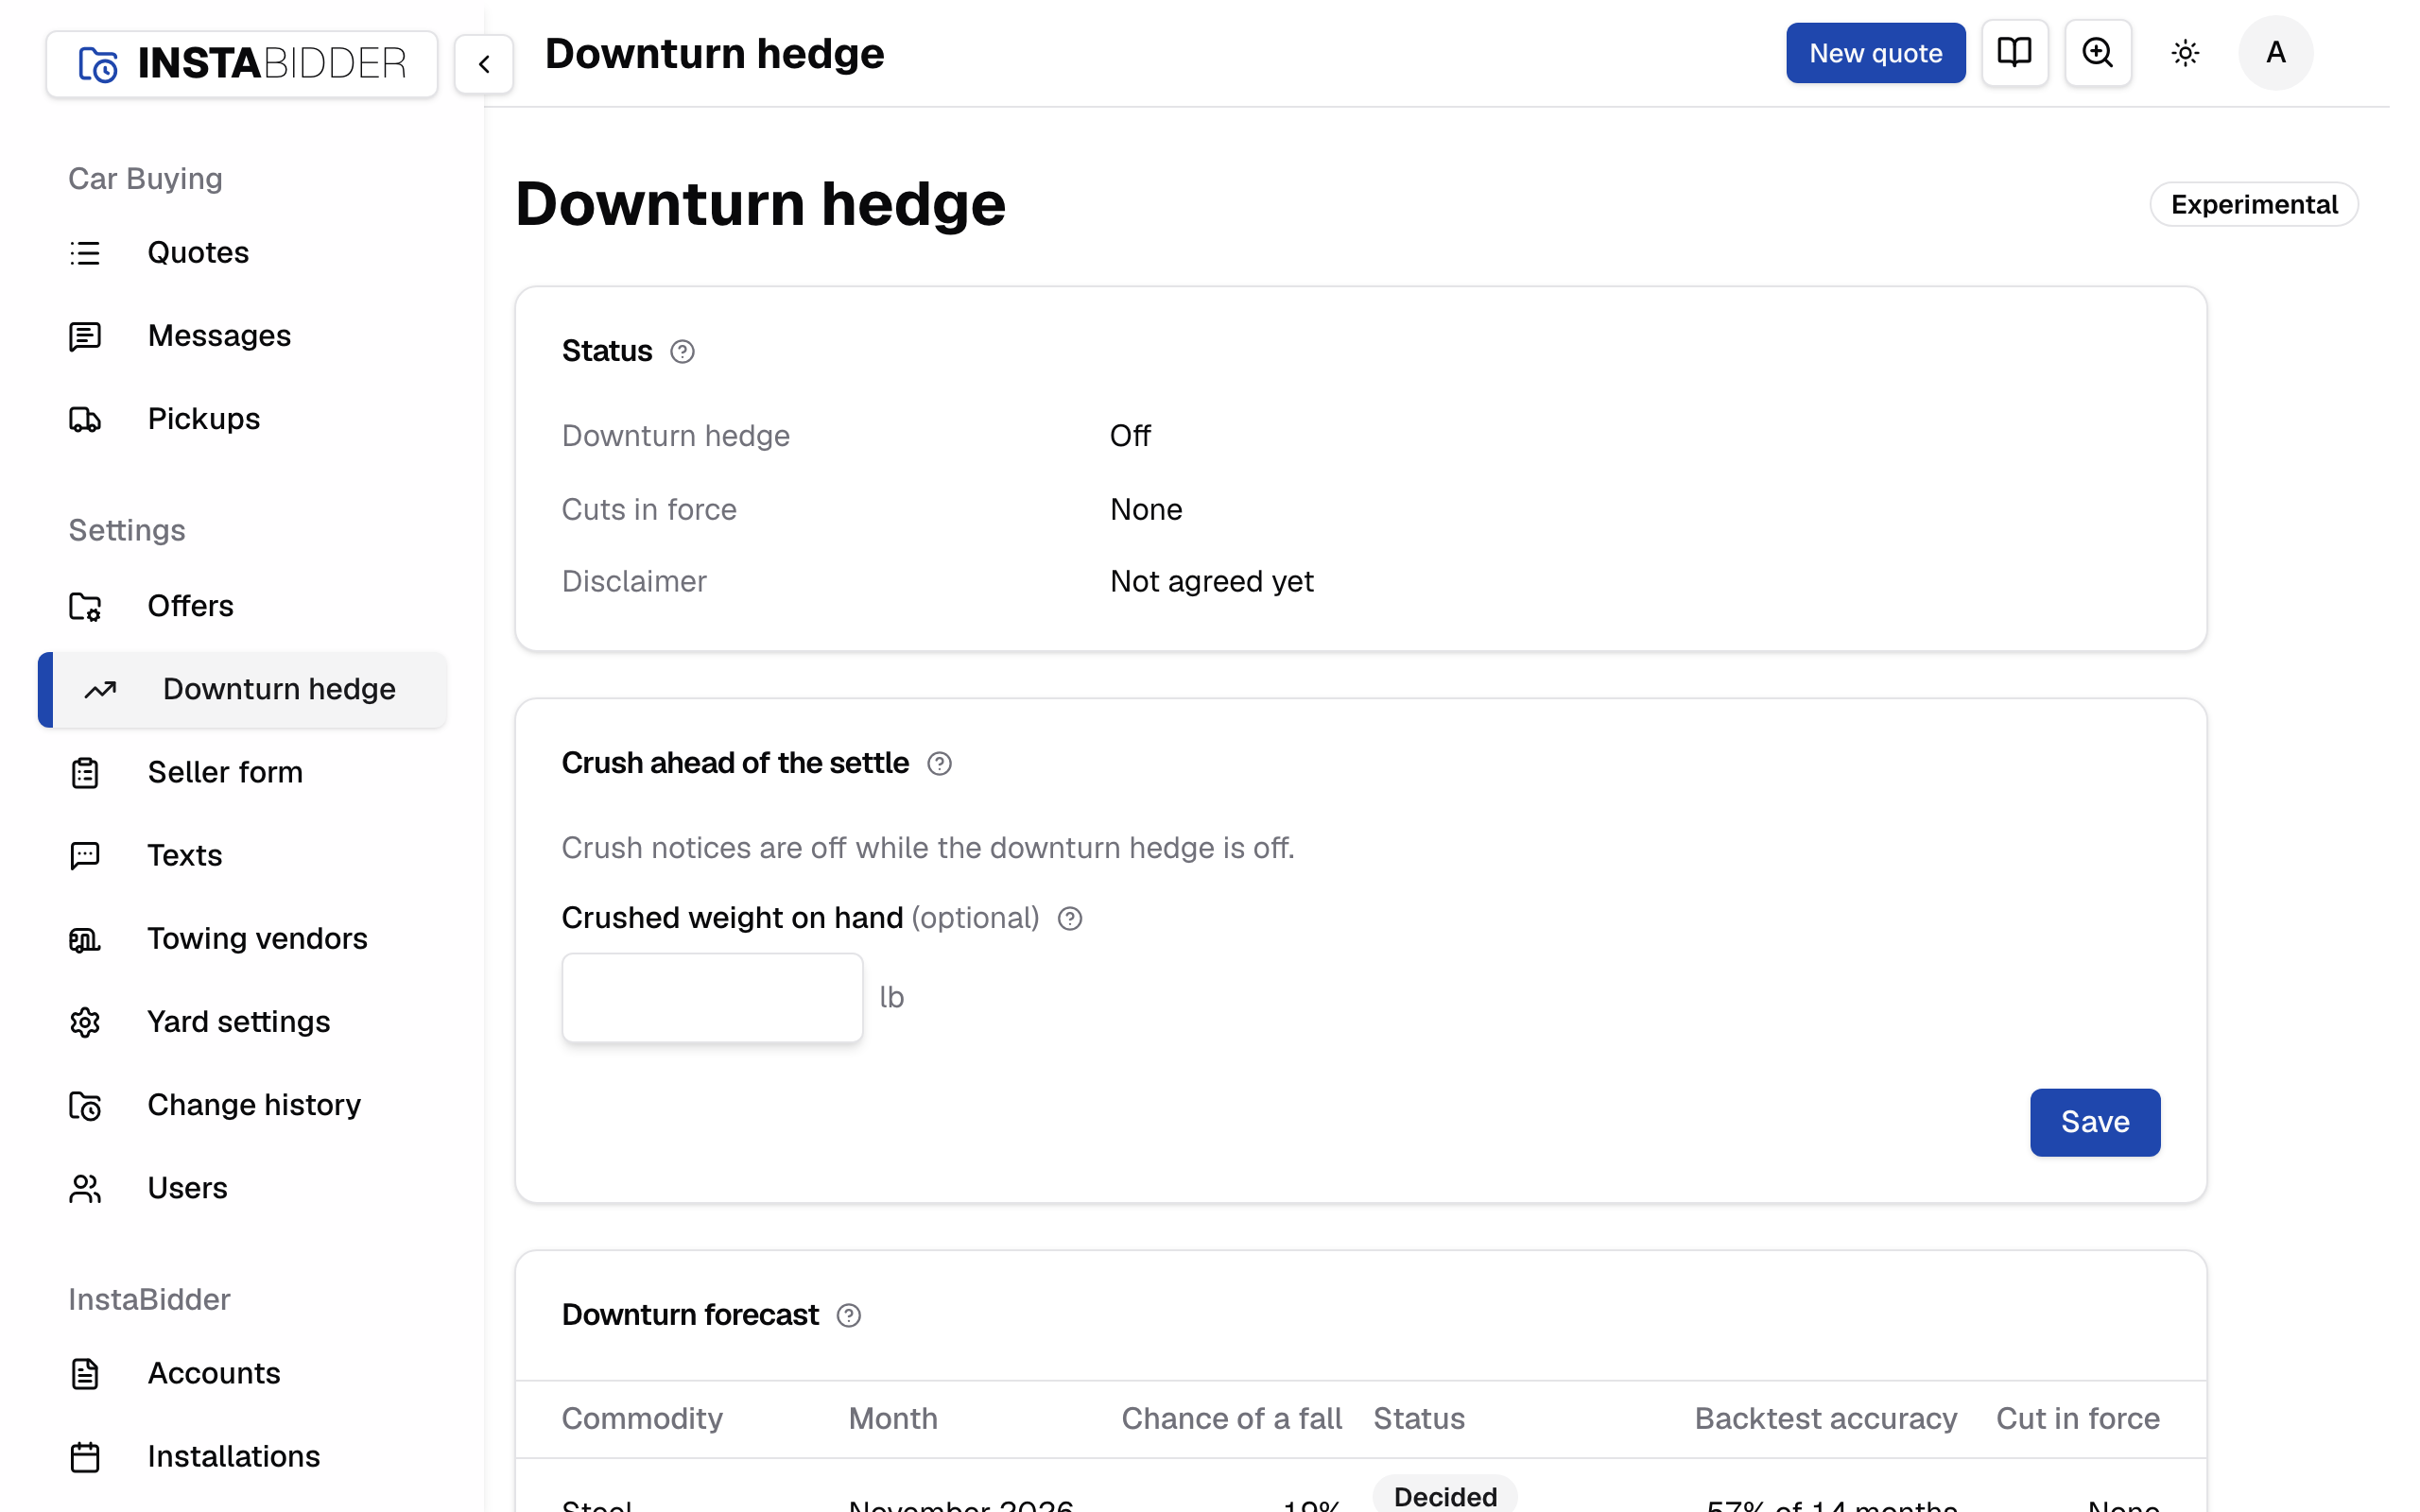The height and width of the screenshot is (1512, 2420).
Task: Click the Texts chat bubble icon
Action: 85,856
